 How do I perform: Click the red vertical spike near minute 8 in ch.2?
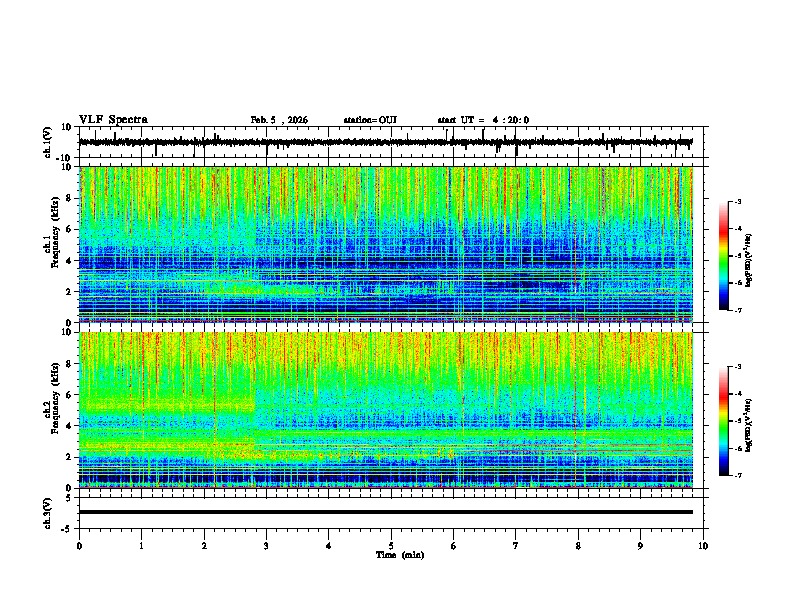click(x=575, y=410)
